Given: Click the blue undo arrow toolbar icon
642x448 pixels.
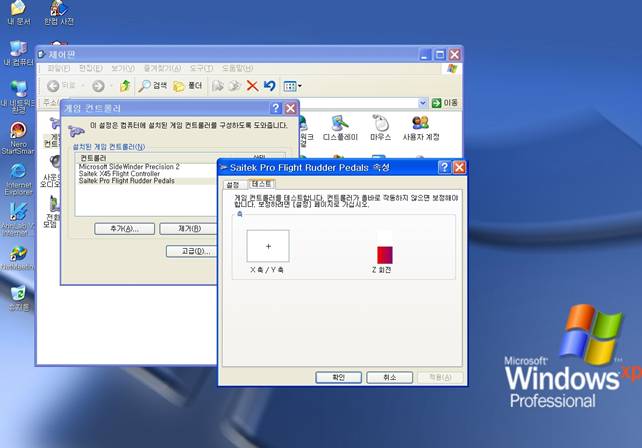Looking at the screenshot, I should [269, 86].
